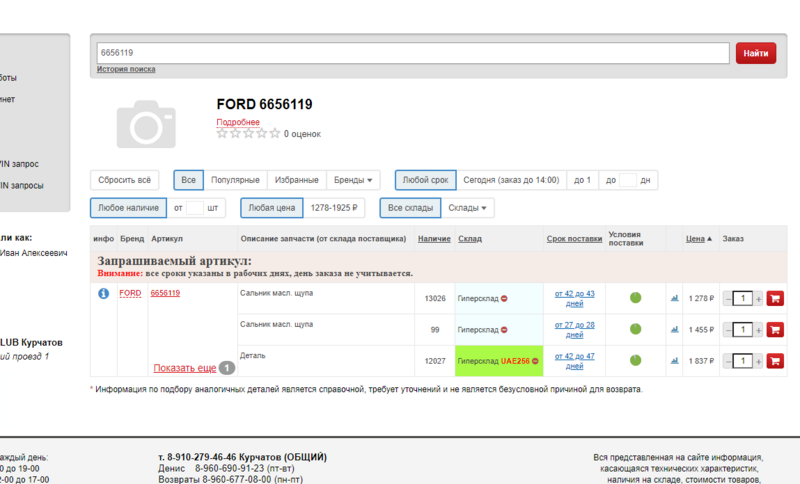The image size is (800, 484).
Task: Select the 'Популярные' filter
Action: coord(236,180)
